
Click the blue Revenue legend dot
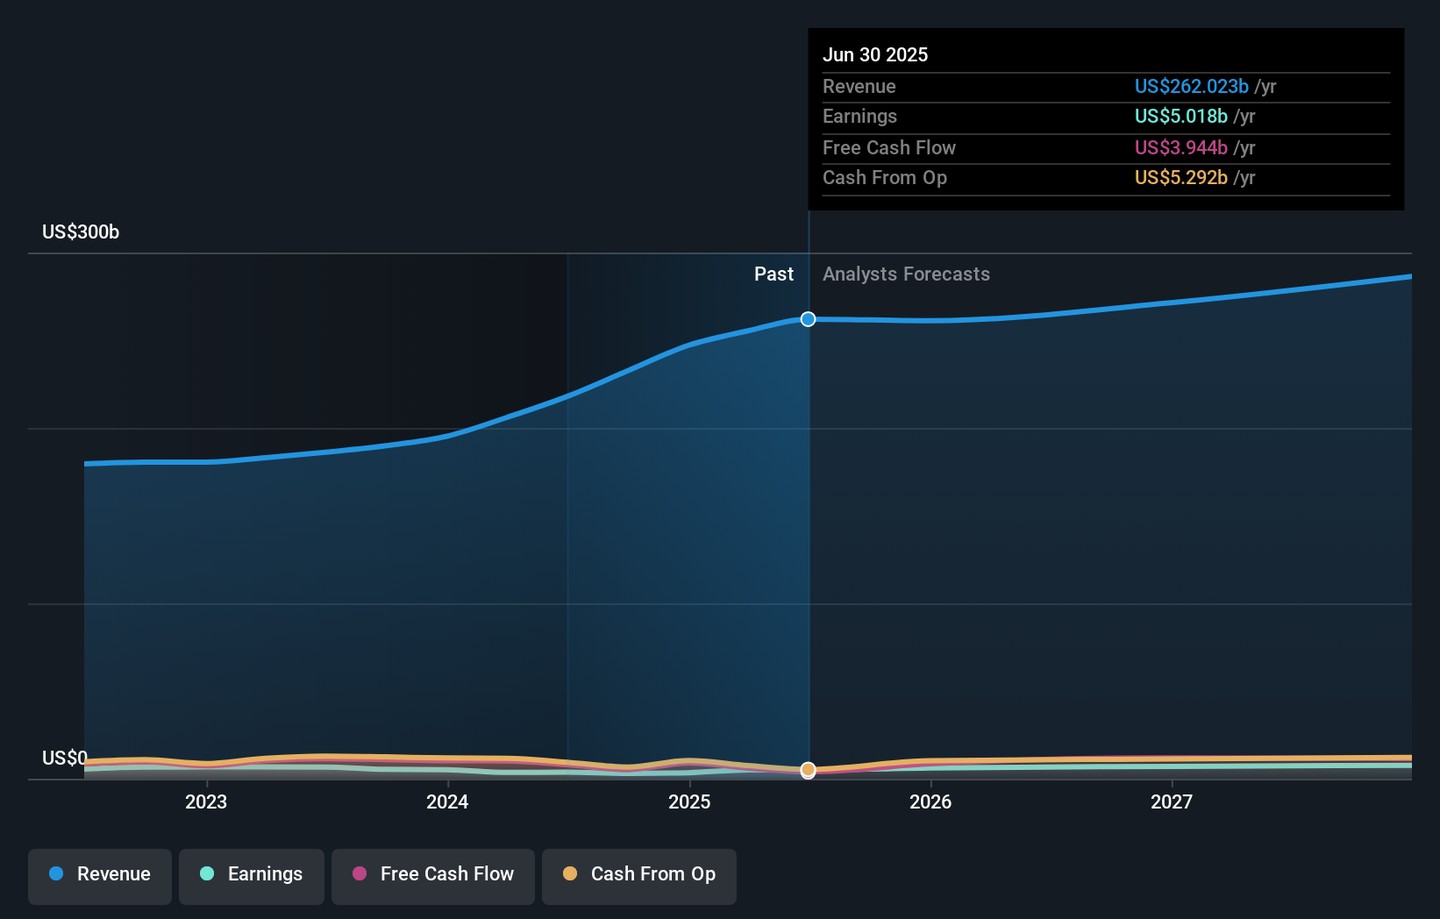[x=56, y=874]
